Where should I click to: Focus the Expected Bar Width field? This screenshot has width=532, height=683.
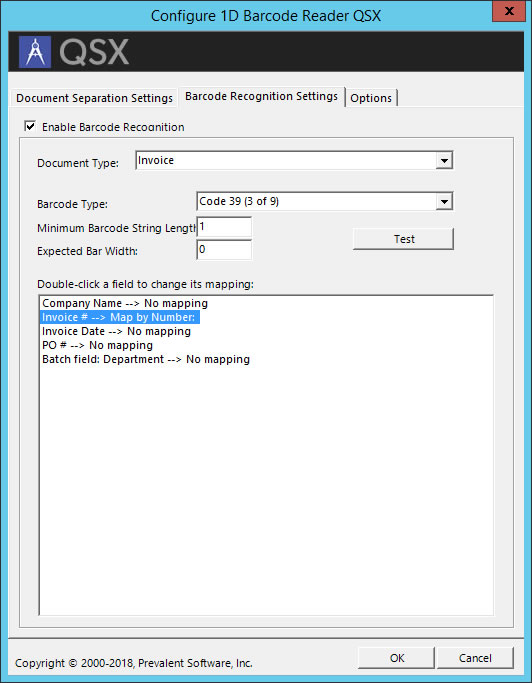pyautogui.click(x=224, y=250)
